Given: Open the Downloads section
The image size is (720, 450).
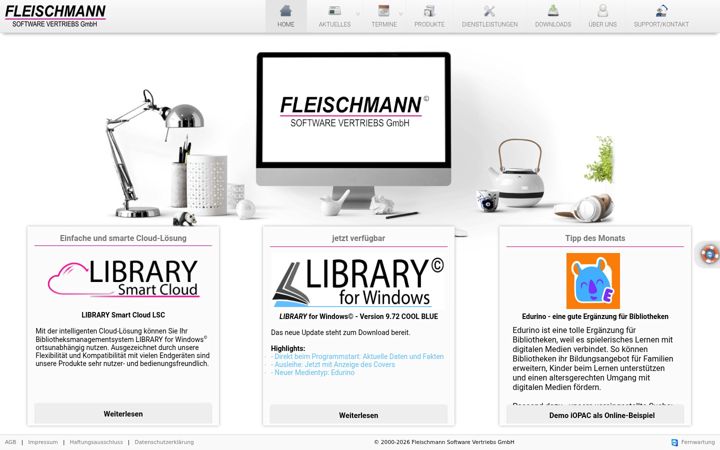Looking at the screenshot, I should pyautogui.click(x=553, y=16).
